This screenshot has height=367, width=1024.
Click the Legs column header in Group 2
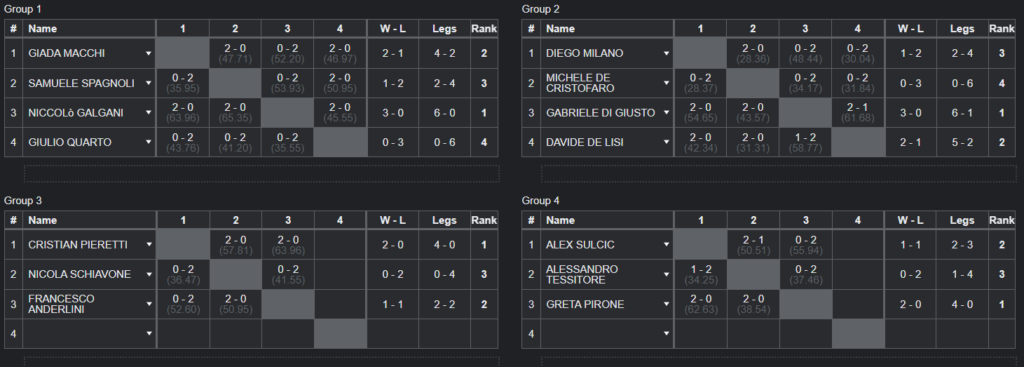pyautogui.click(x=962, y=29)
